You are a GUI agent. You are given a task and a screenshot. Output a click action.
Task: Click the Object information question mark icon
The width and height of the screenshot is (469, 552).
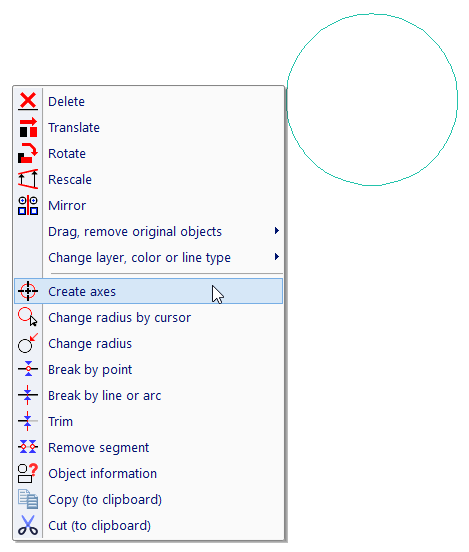28,473
